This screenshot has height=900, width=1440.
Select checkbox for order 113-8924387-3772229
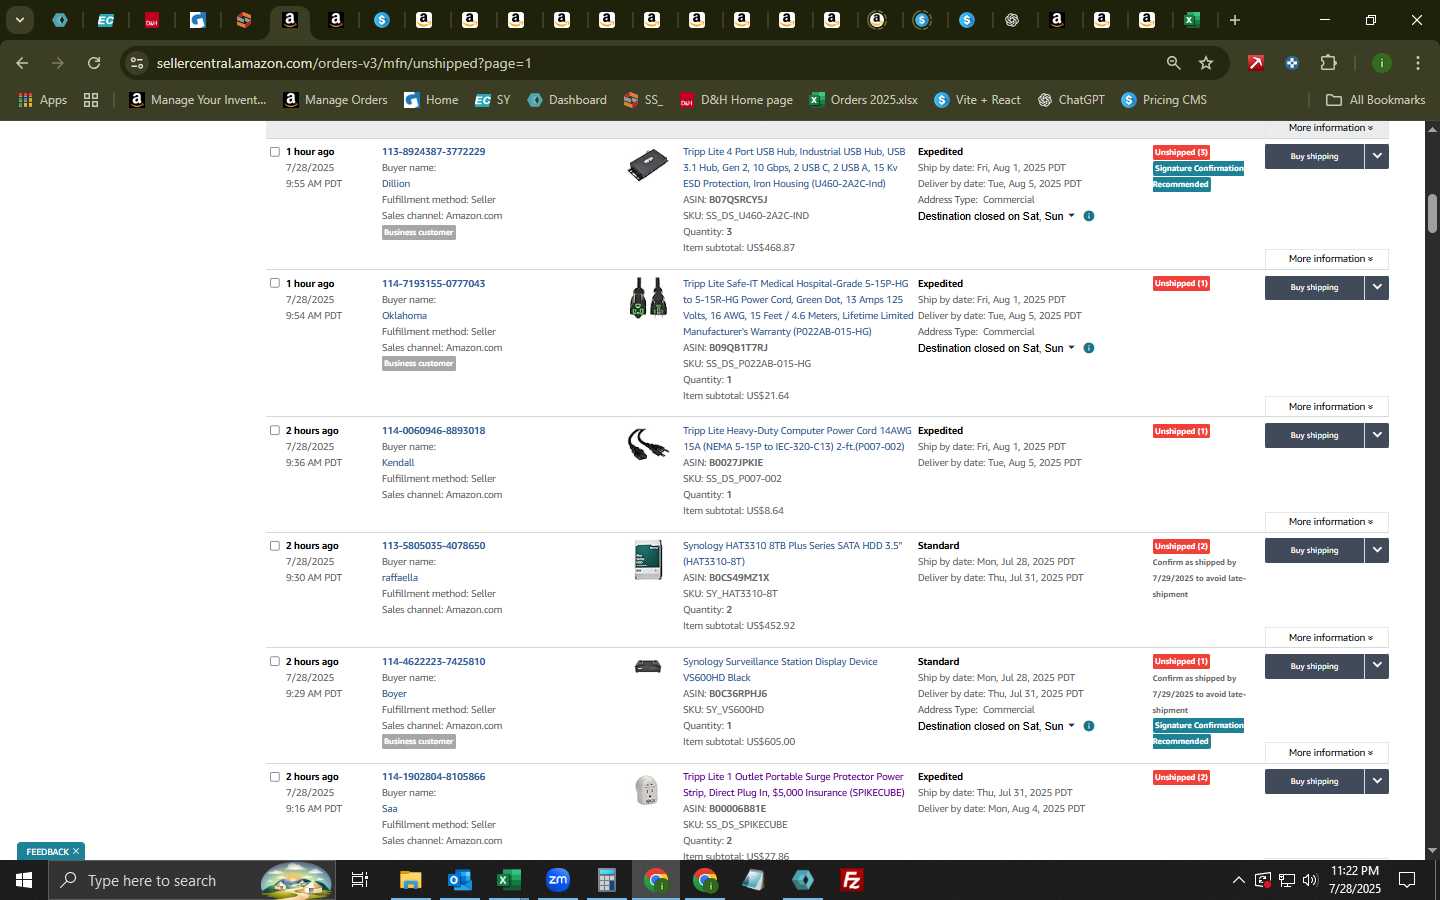pos(275,152)
